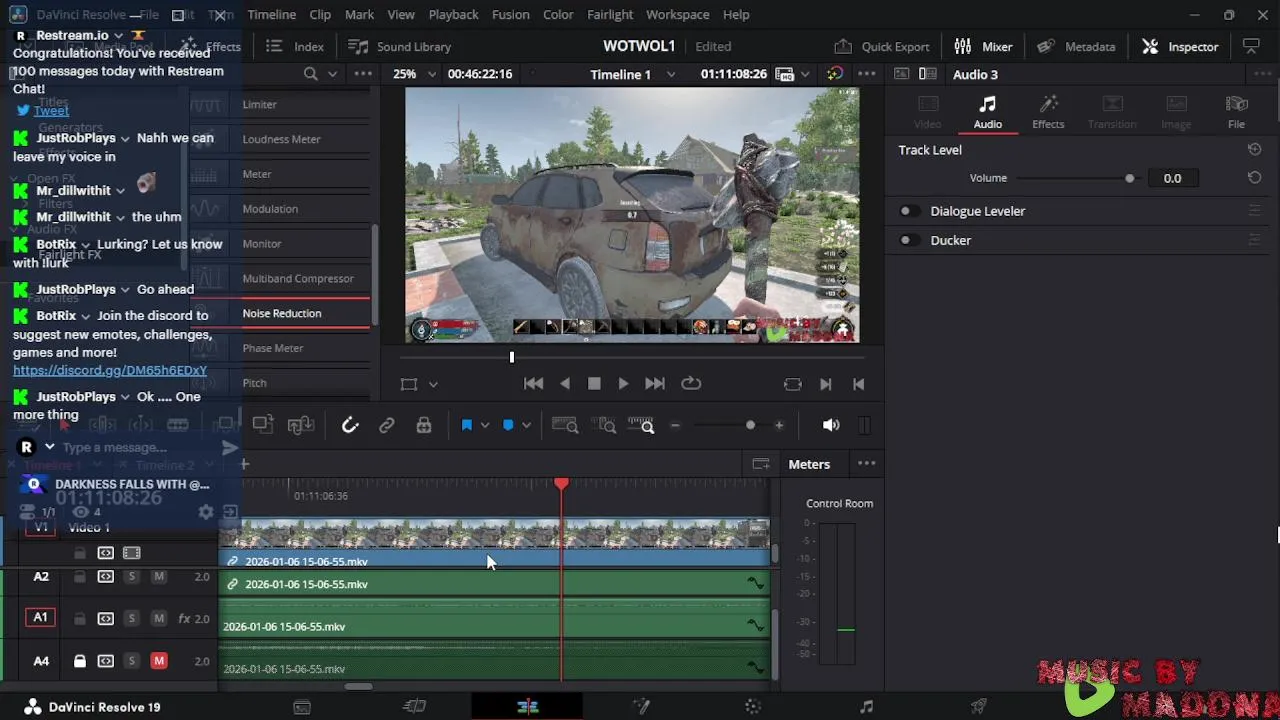This screenshot has height=720, width=1280.
Task: Go to previous clip in viewer
Action: tap(858, 384)
